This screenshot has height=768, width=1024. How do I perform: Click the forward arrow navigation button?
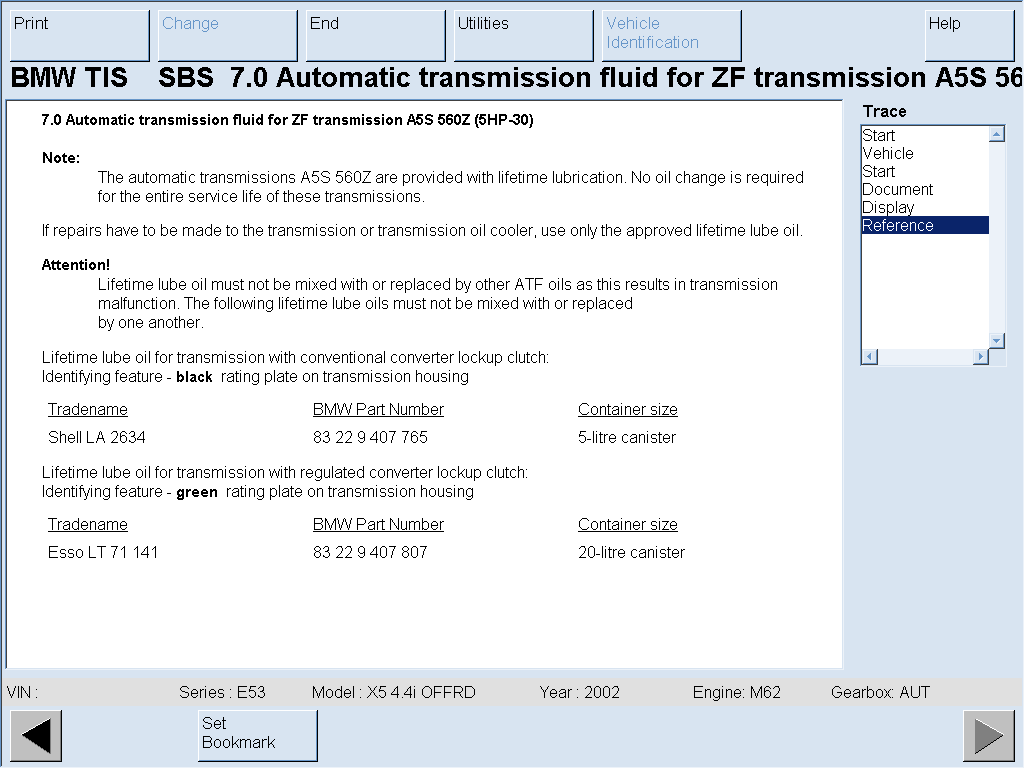click(x=989, y=736)
